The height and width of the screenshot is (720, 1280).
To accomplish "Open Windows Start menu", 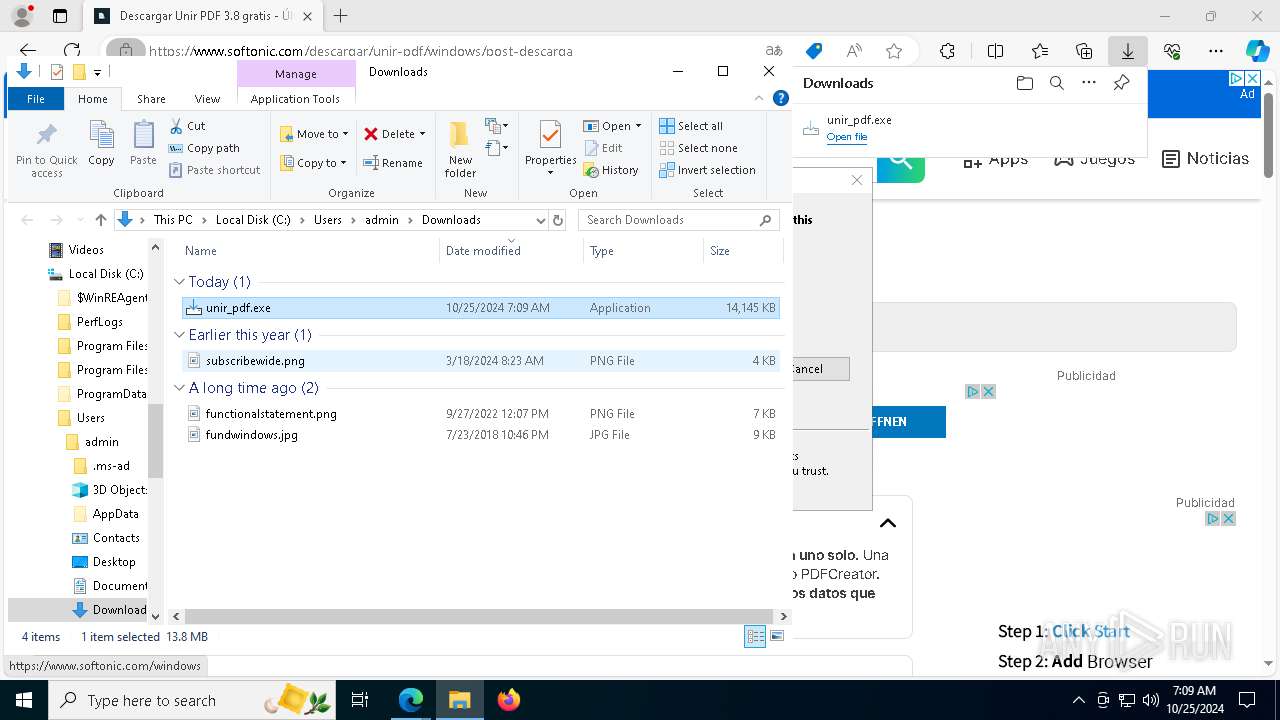I will pos(24,701).
